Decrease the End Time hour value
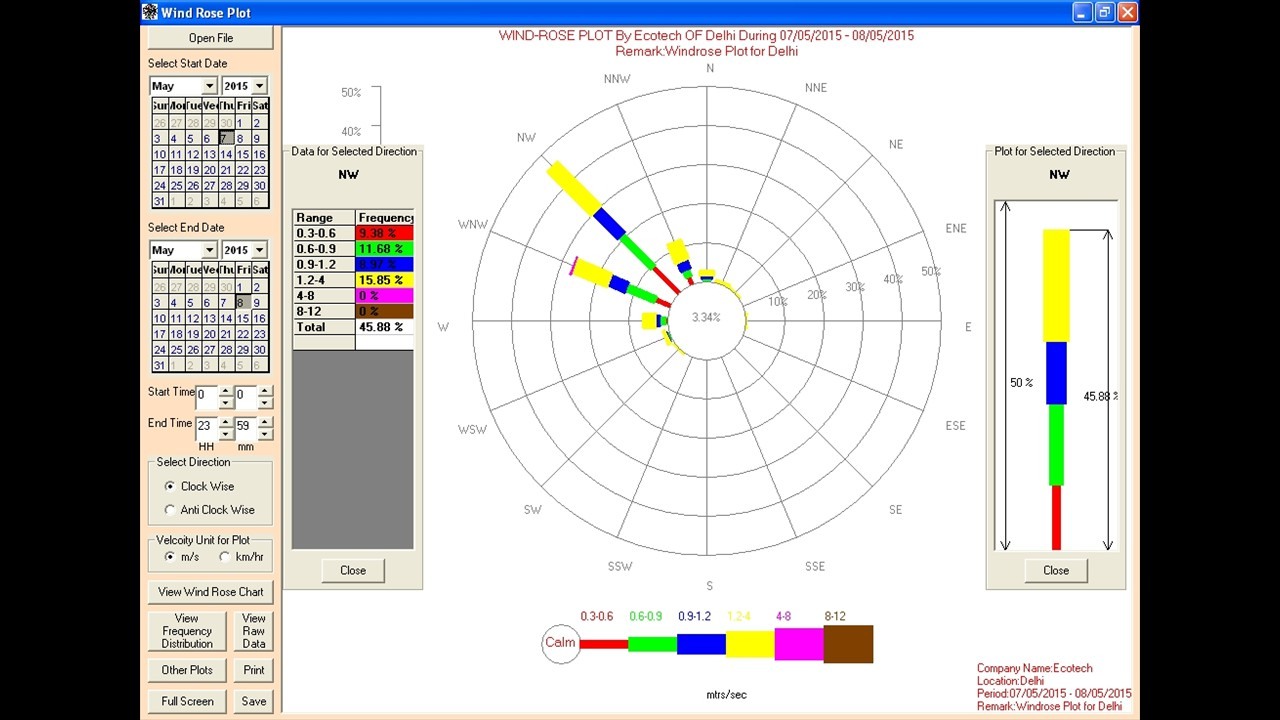Image resolution: width=1280 pixels, height=720 pixels. 226,434
